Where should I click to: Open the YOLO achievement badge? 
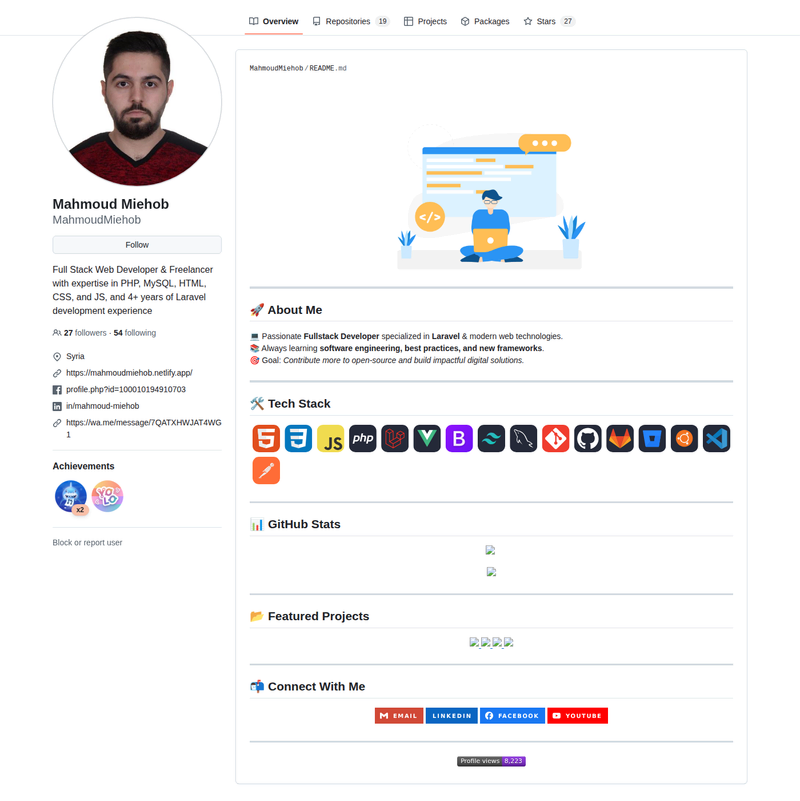[x=107, y=496]
